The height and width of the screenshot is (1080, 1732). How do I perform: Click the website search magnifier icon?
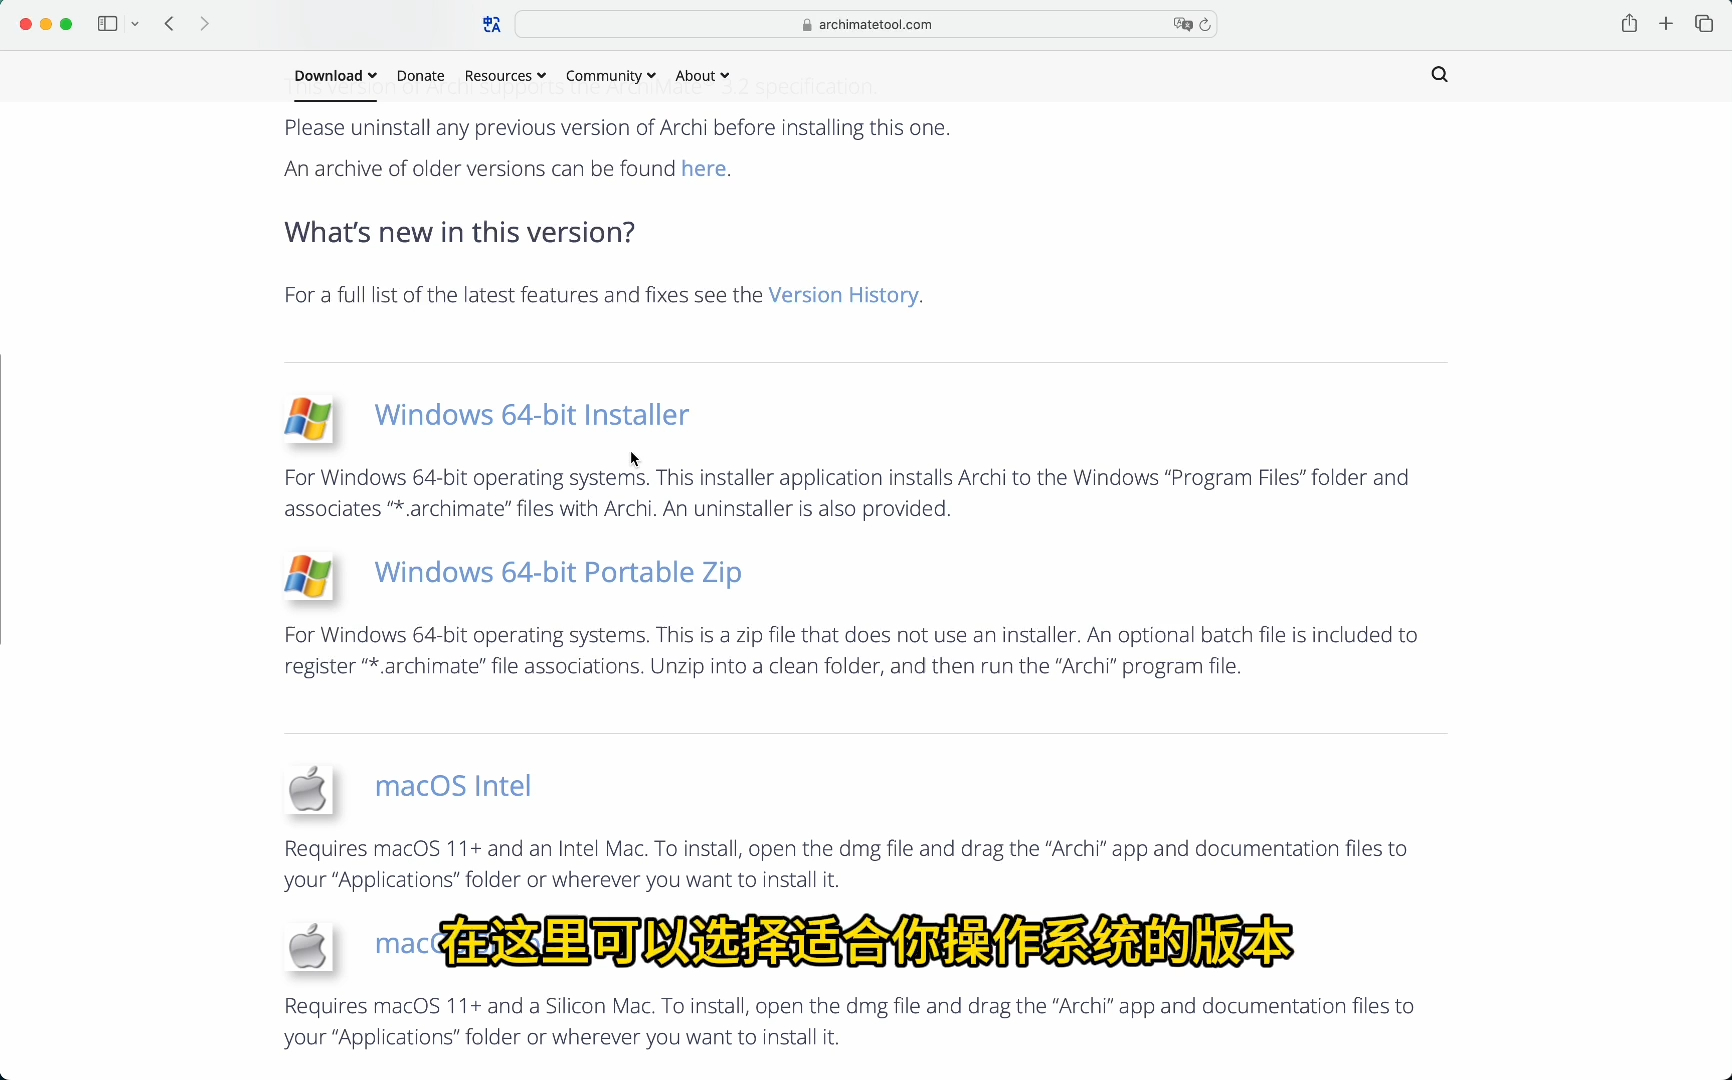point(1439,75)
